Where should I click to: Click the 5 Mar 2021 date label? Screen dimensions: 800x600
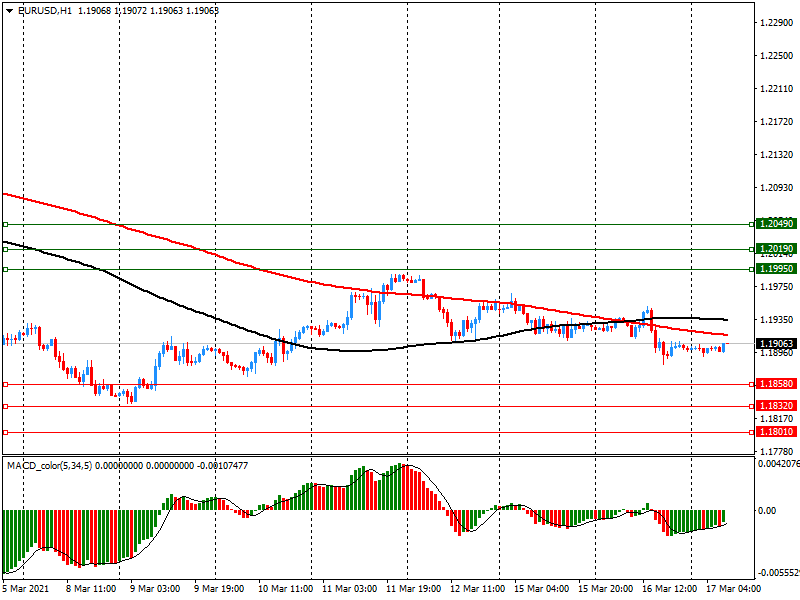pos(26,589)
